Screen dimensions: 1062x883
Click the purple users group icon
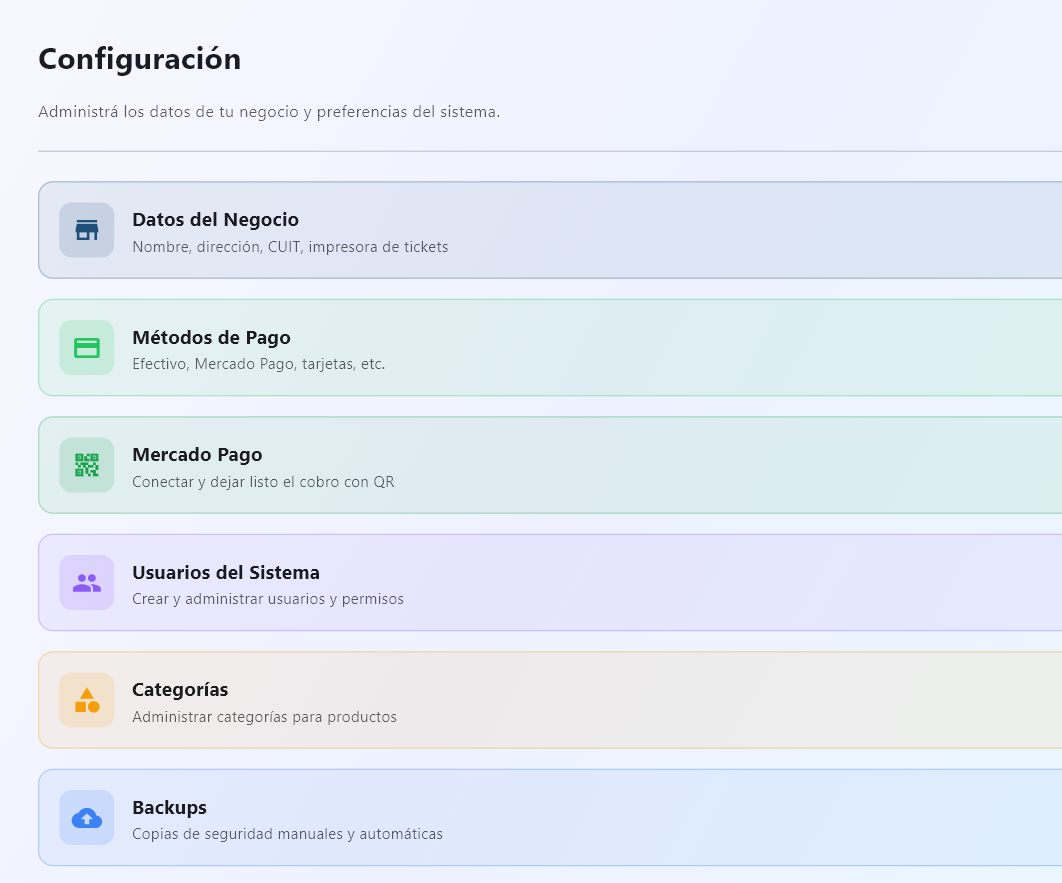pyautogui.click(x=87, y=582)
